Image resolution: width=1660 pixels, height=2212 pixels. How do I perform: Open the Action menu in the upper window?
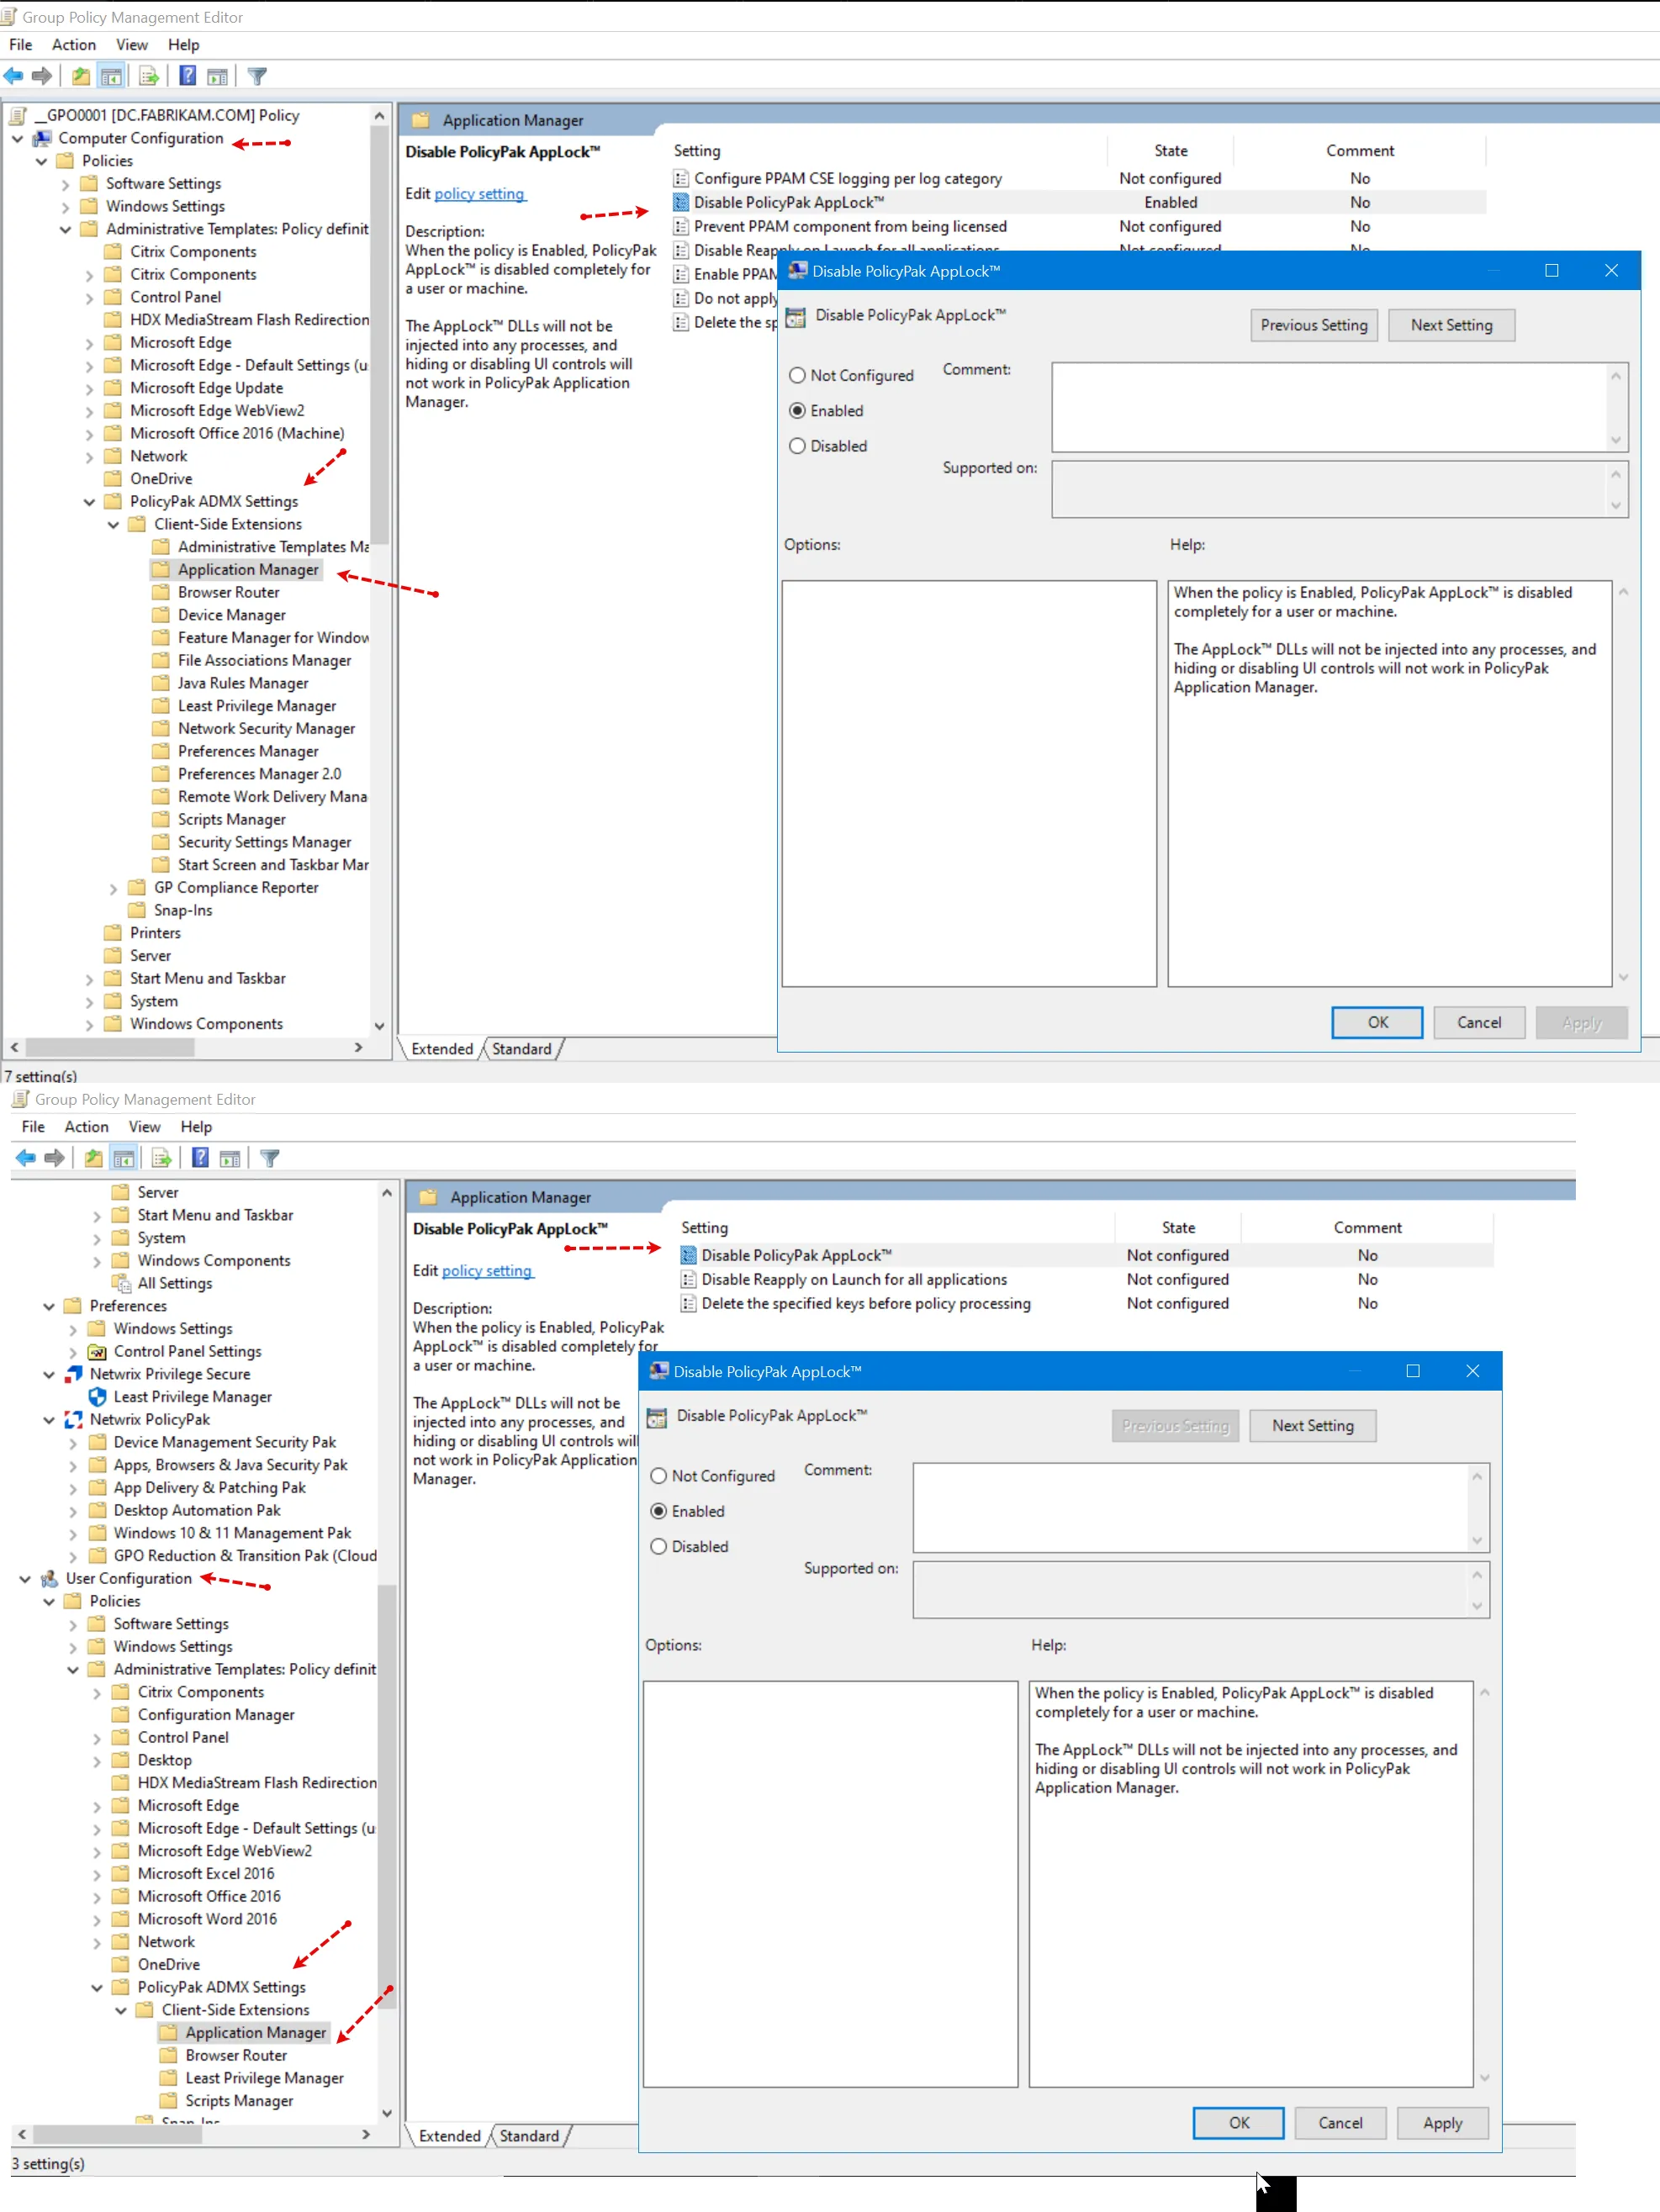click(73, 45)
